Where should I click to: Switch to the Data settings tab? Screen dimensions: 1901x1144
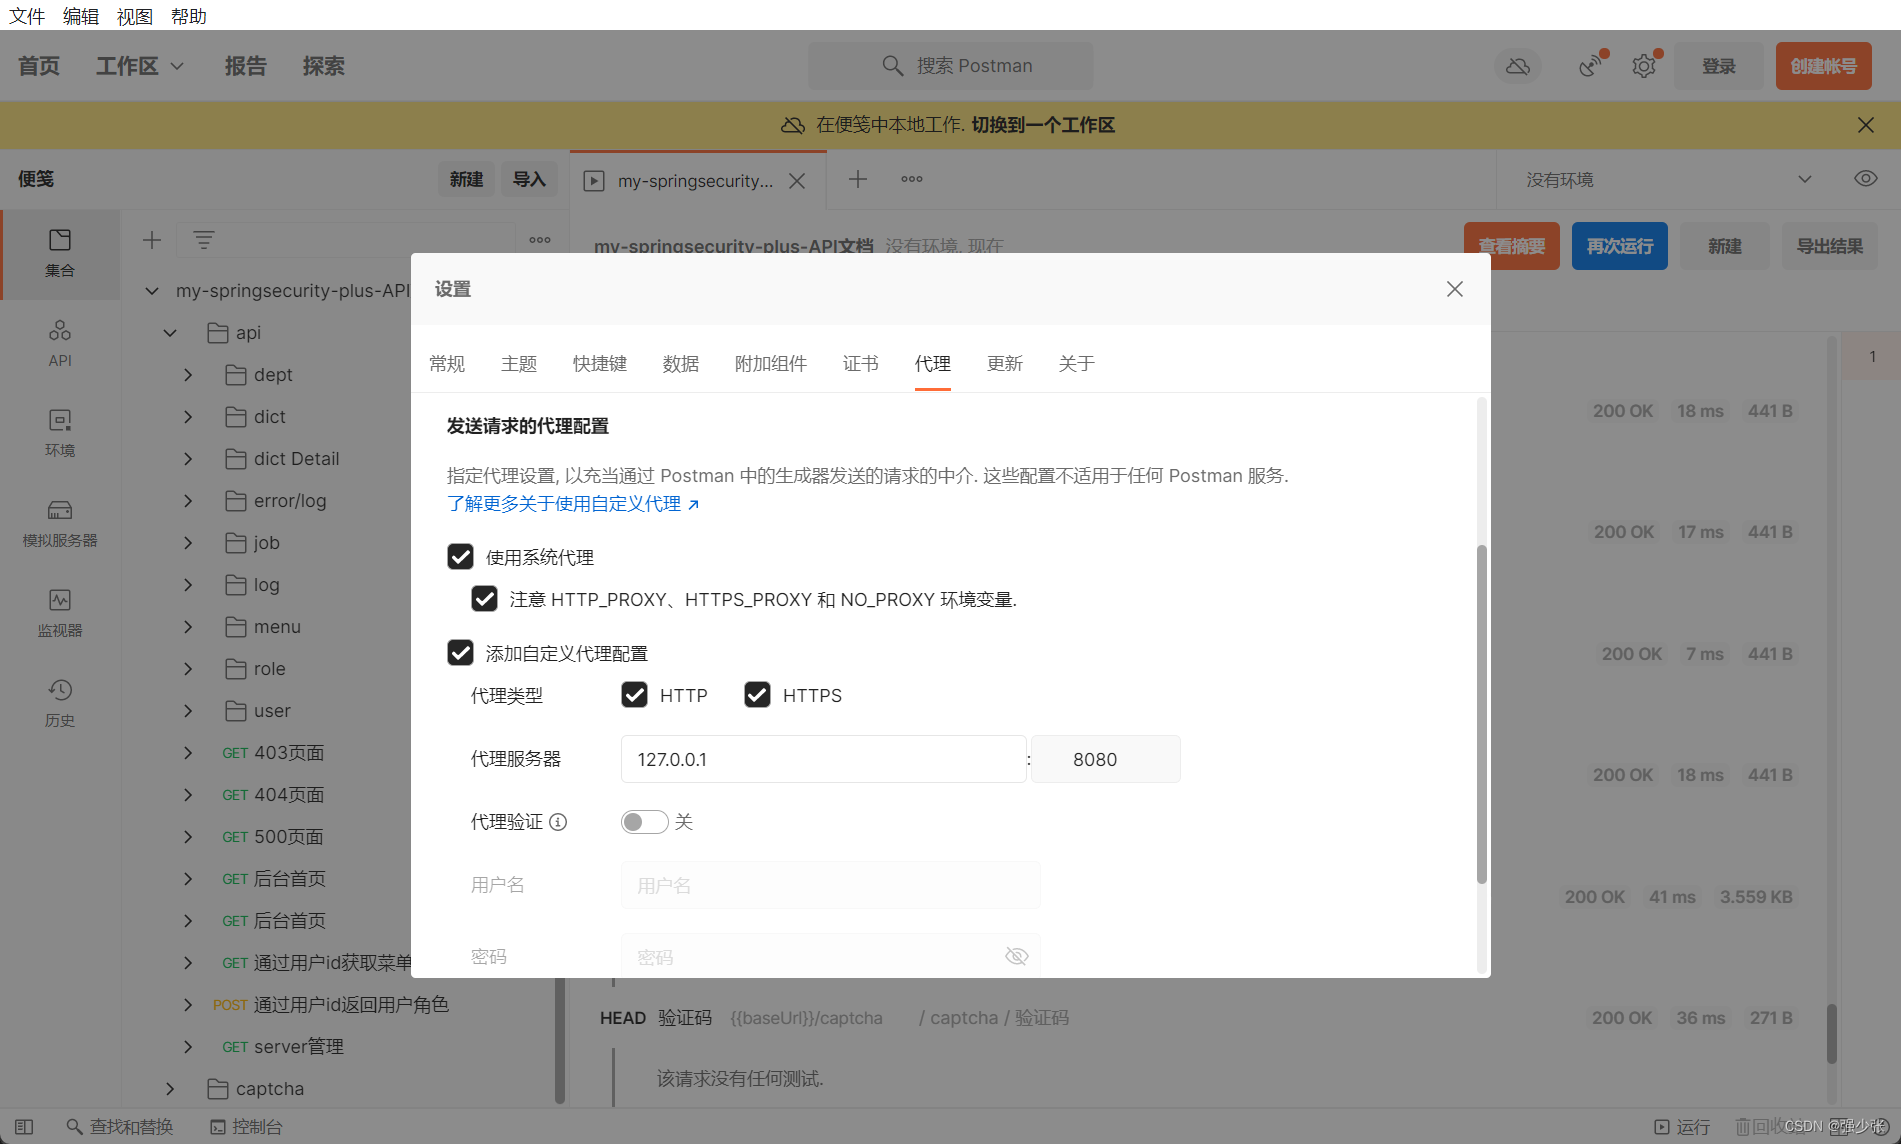coord(681,364)
